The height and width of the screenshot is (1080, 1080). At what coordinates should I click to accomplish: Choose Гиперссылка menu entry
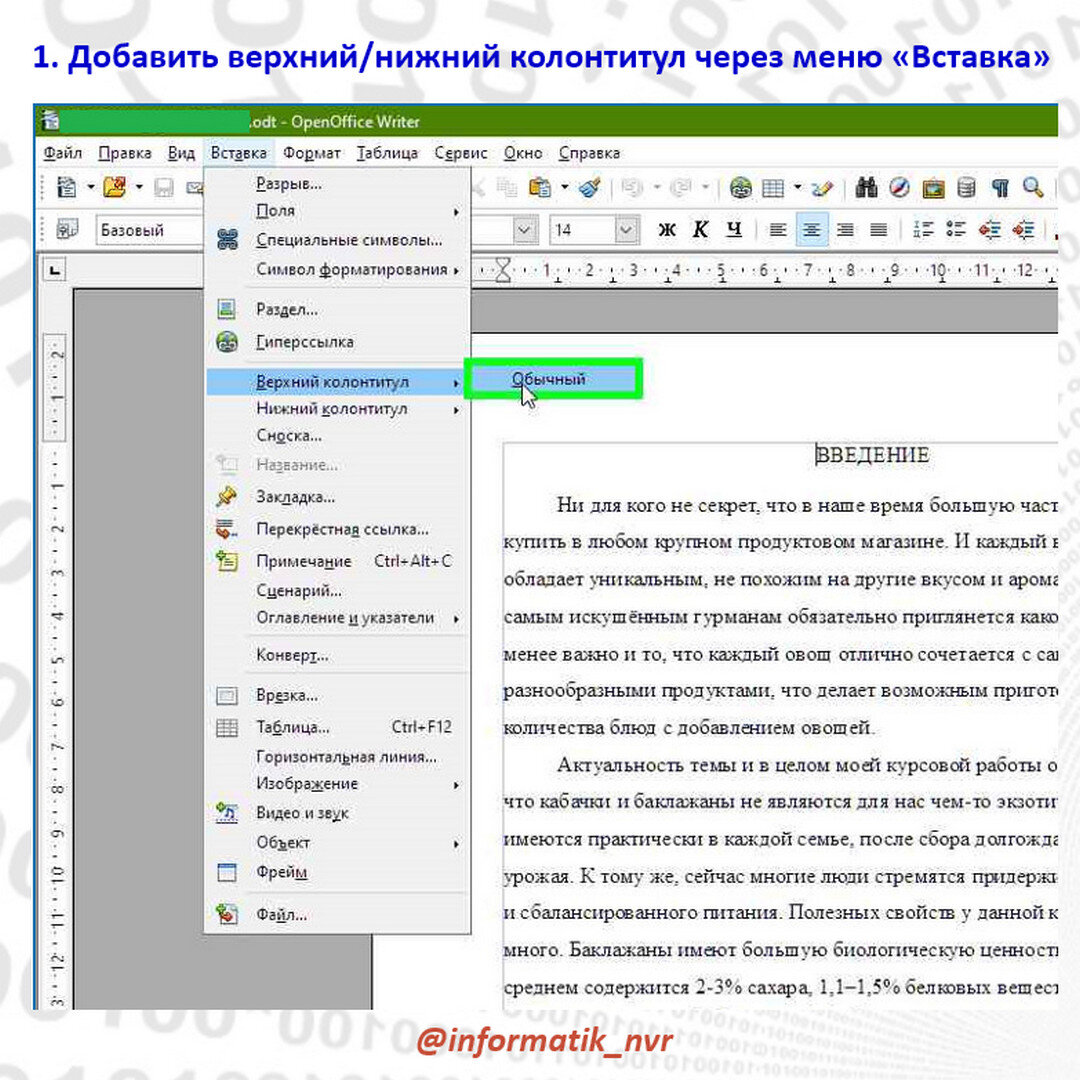pyautogui.click(x=338, y=342)
